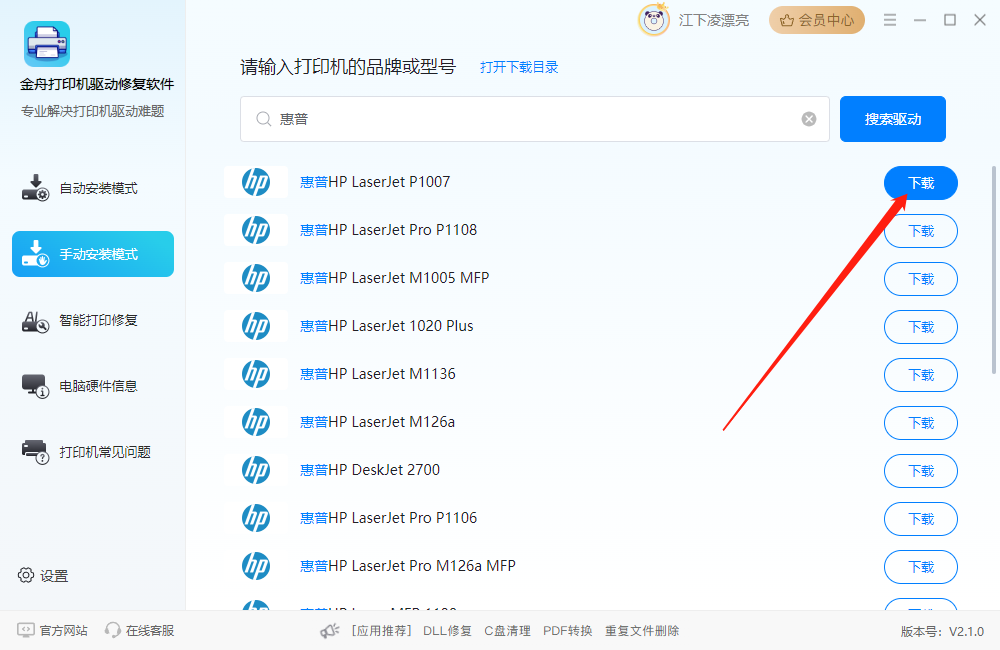Screen dimensions: 1000x650
Task: Click HP logo beside LaserJet Pro M126a MFP
Action: point(256,566)
